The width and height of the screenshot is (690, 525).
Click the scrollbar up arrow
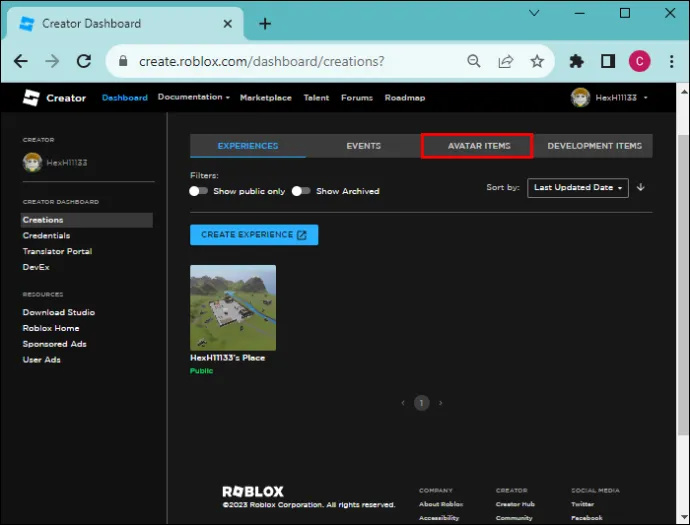click(x=683, y=92)
